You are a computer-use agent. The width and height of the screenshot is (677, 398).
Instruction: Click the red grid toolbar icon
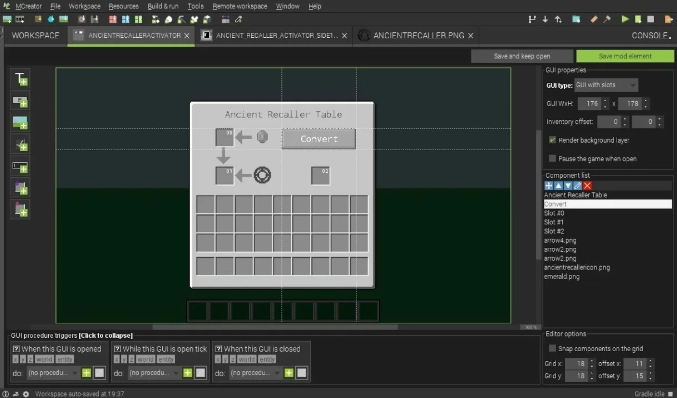coord(113,19)
